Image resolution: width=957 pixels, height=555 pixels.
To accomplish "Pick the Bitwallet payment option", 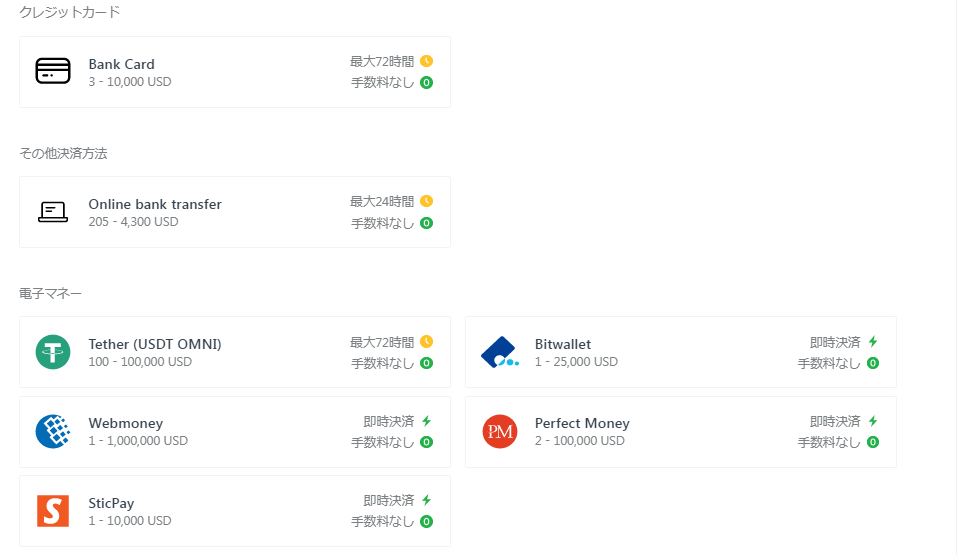I will [681, 352].
